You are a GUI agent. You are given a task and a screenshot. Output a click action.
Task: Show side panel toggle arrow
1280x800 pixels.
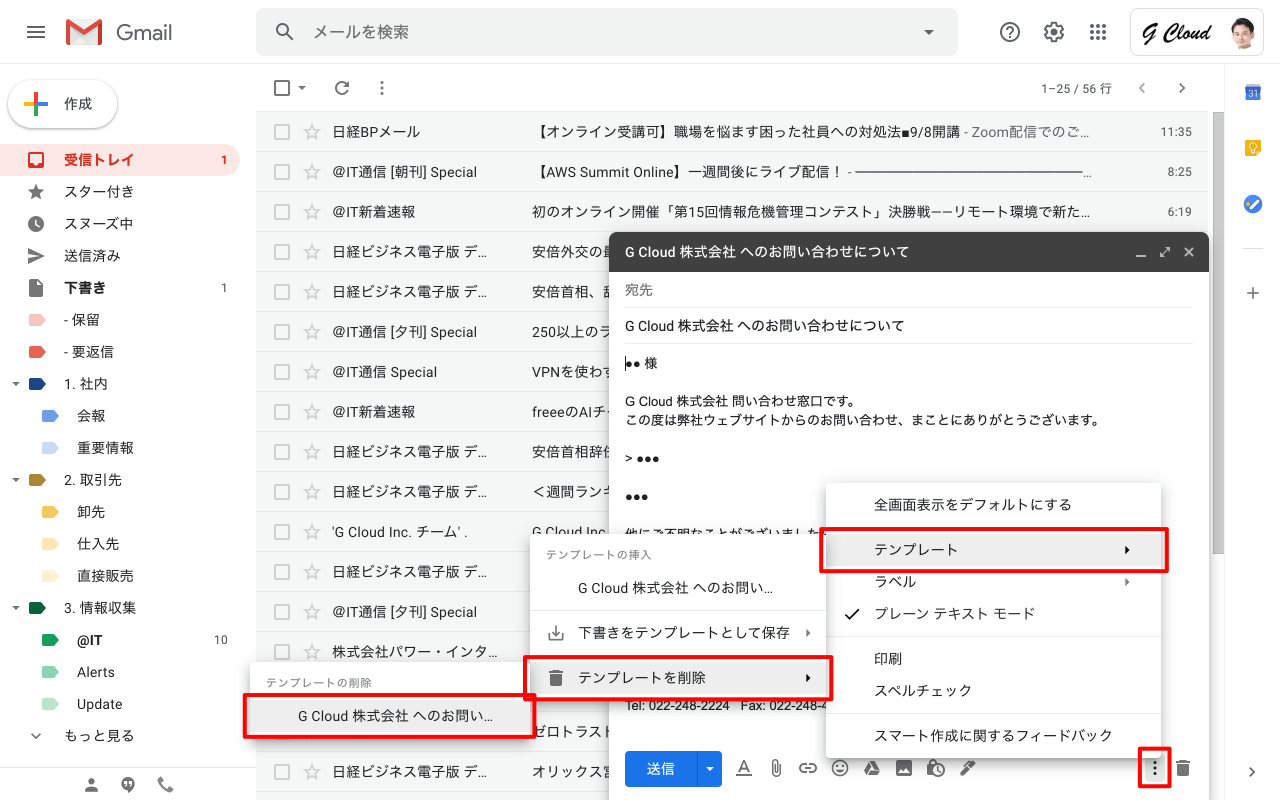(1252, 772)
